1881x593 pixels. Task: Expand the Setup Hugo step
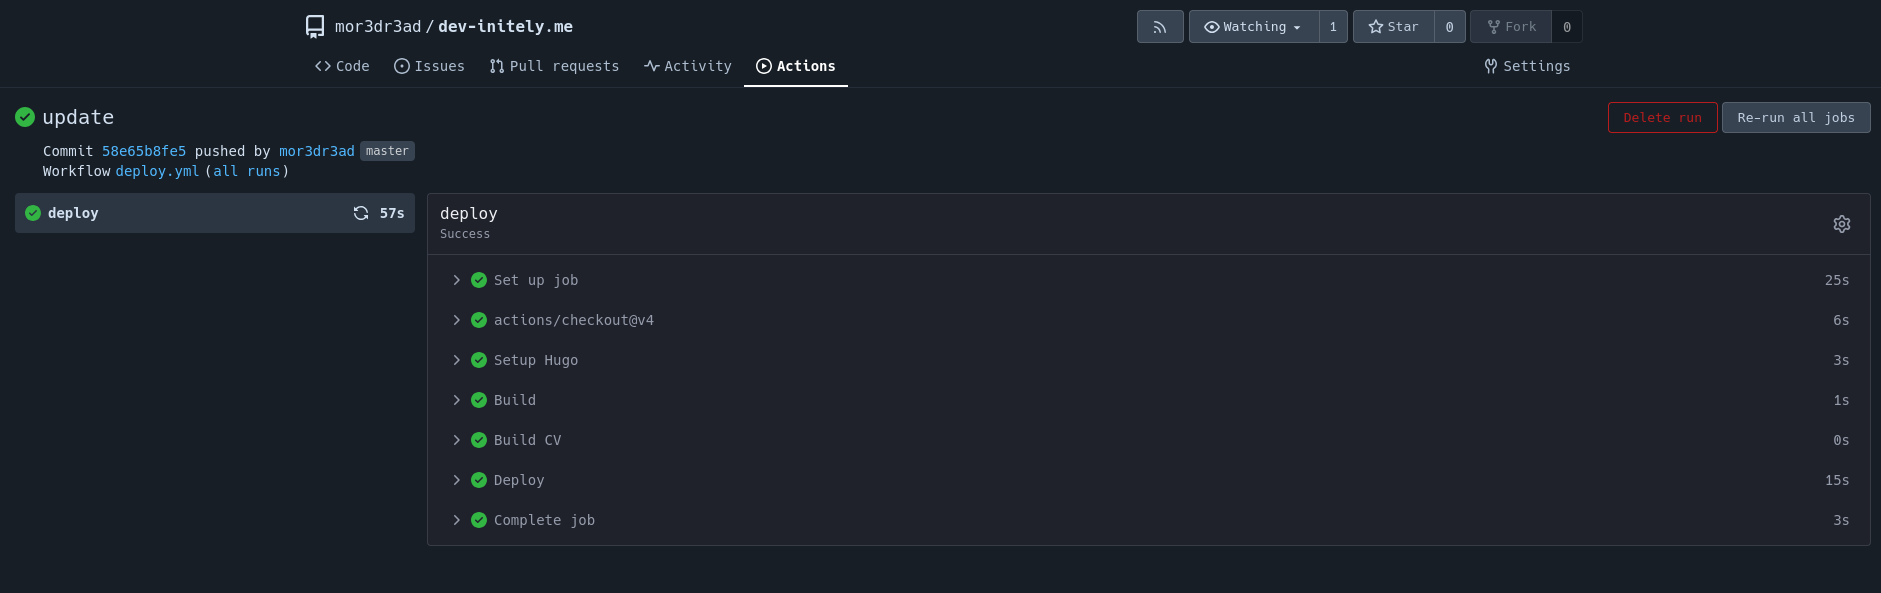click(x=1149, y=360)
